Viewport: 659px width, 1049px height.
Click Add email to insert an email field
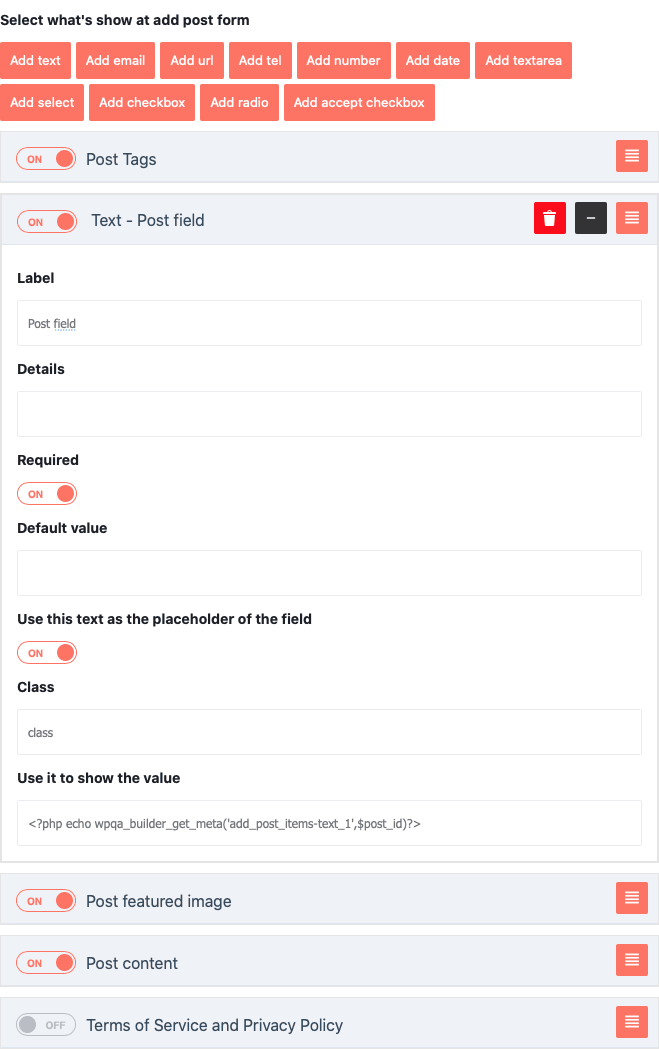click(x=115, y=60)
